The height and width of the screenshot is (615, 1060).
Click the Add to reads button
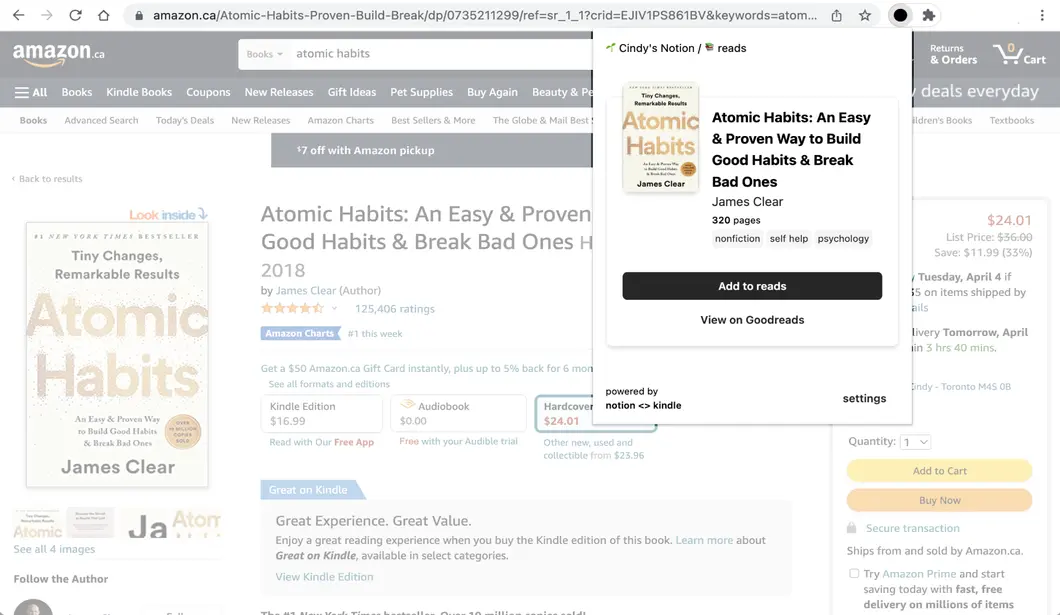coord(751,285)
